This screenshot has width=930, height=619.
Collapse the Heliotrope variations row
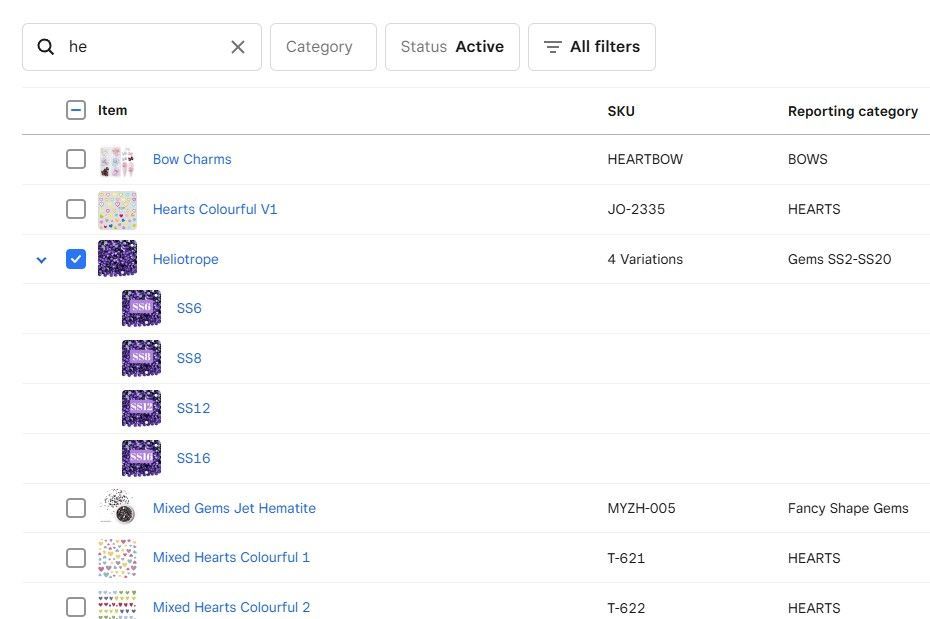(x=41, y=260)
